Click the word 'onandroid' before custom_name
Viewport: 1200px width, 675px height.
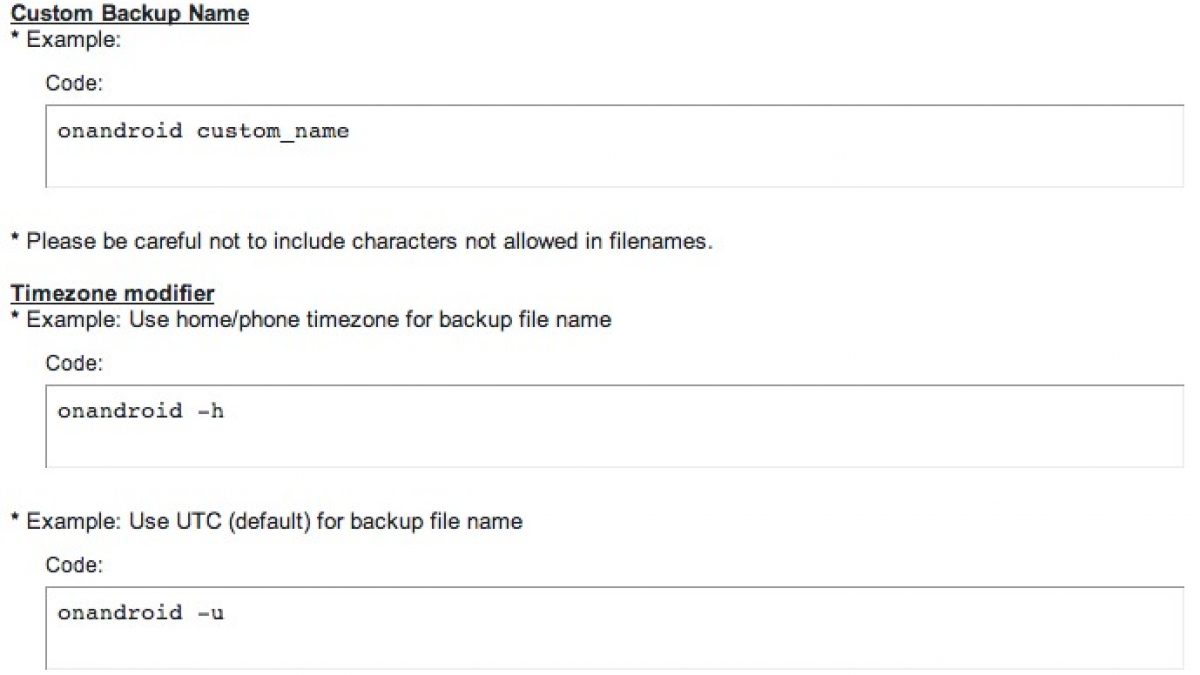click(x=120, y=131)
